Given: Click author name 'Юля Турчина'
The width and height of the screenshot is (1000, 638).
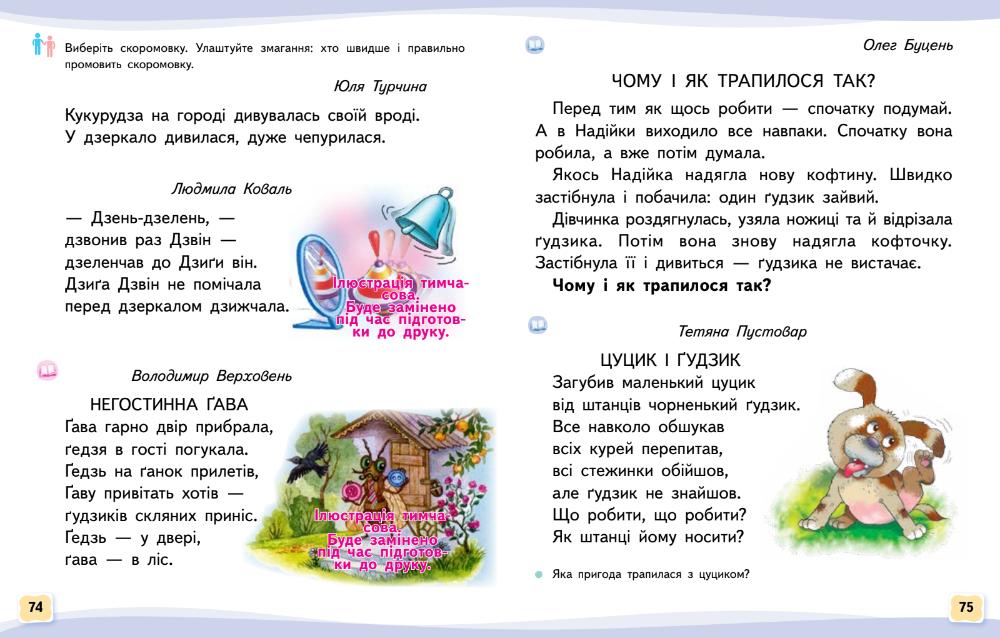Looking at the screenshot, I should tap(380, 87).
